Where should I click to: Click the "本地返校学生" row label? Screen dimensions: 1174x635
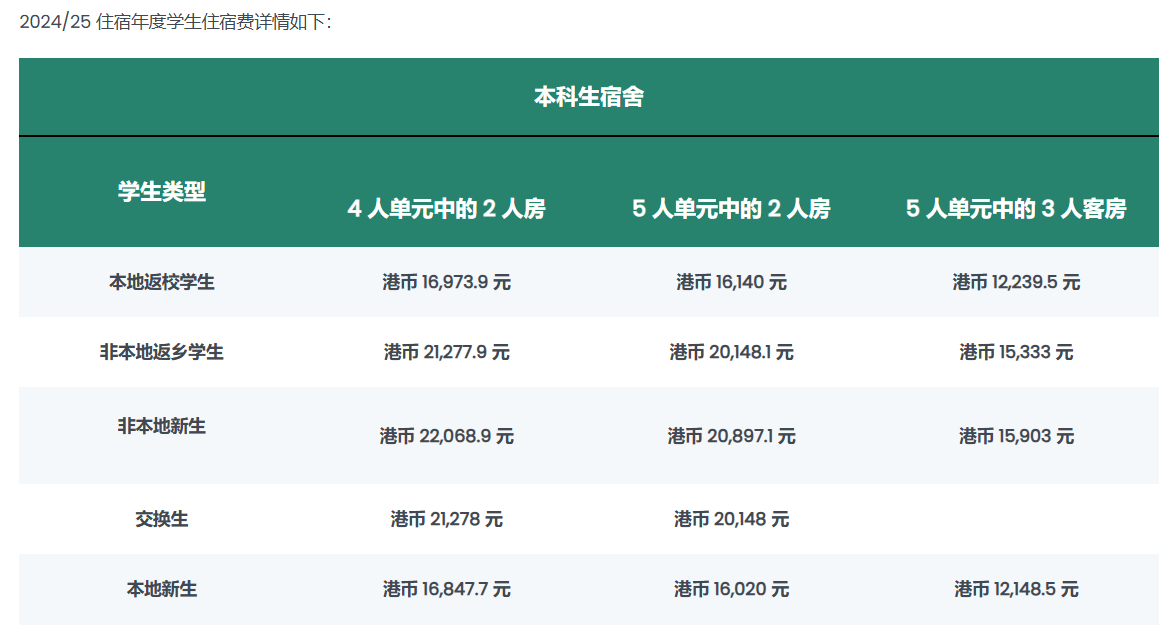(162, 282)
